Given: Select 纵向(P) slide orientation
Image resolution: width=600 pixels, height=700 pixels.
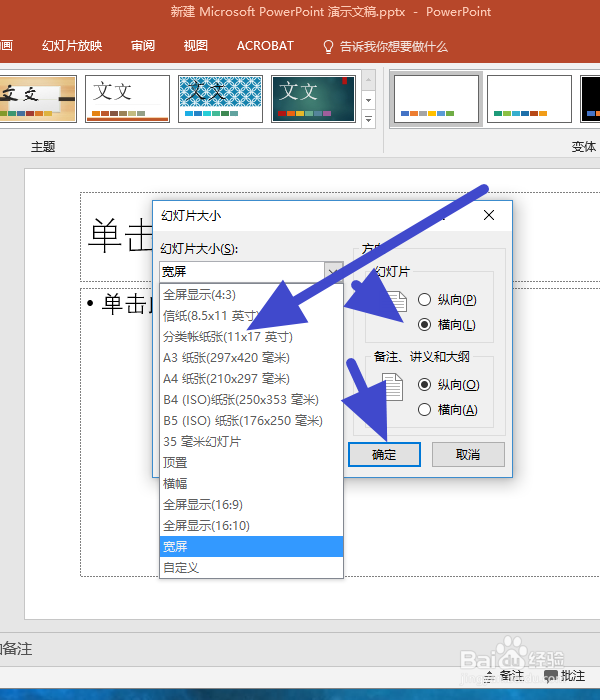Looking at the screenshot, I should [447, 300].
